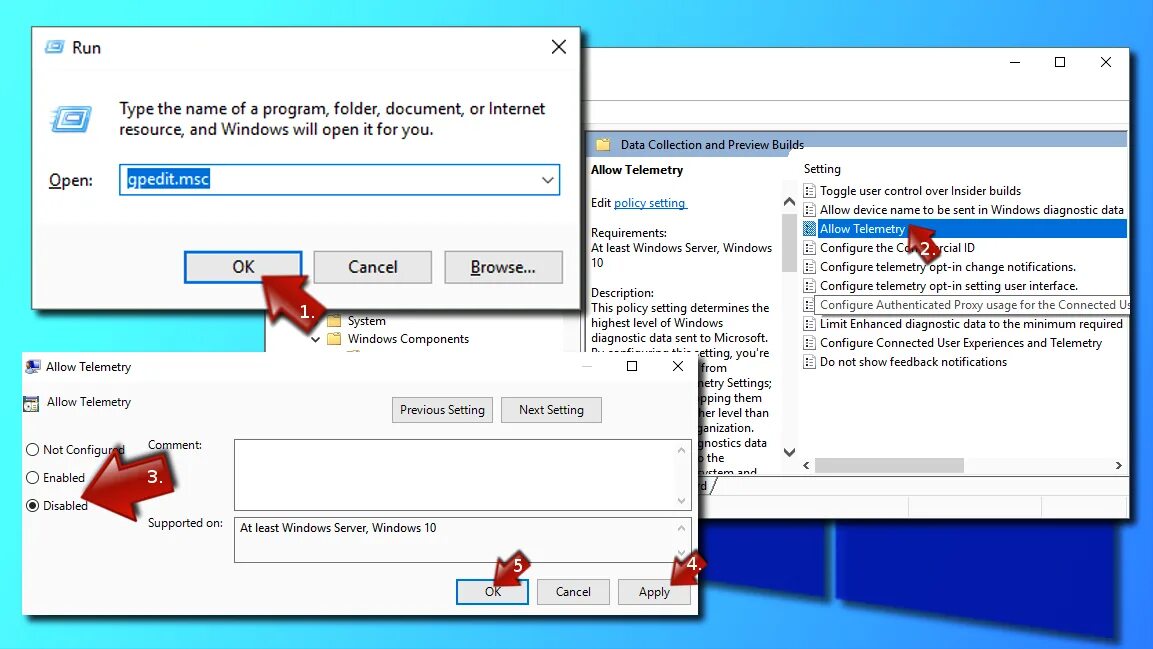Click OK in the Run dialog
This screenshot has width=1153, height=649.
click(243, 267)
